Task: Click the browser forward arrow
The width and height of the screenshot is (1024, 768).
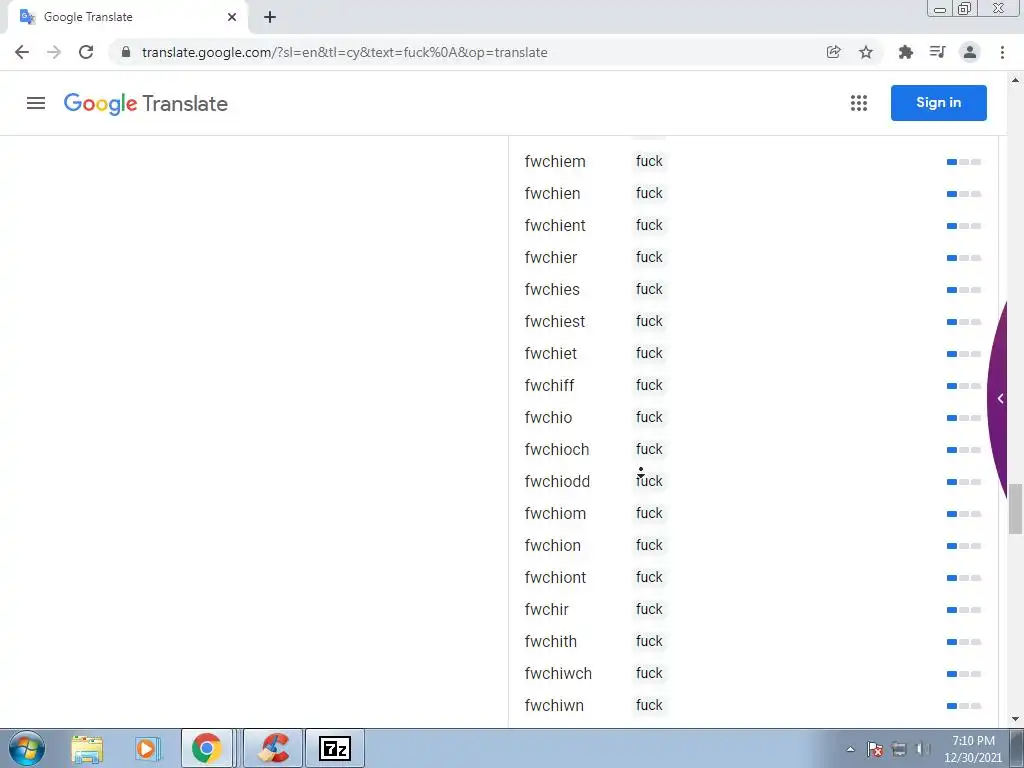Action: pyautogui.click(x=54, y=52)
